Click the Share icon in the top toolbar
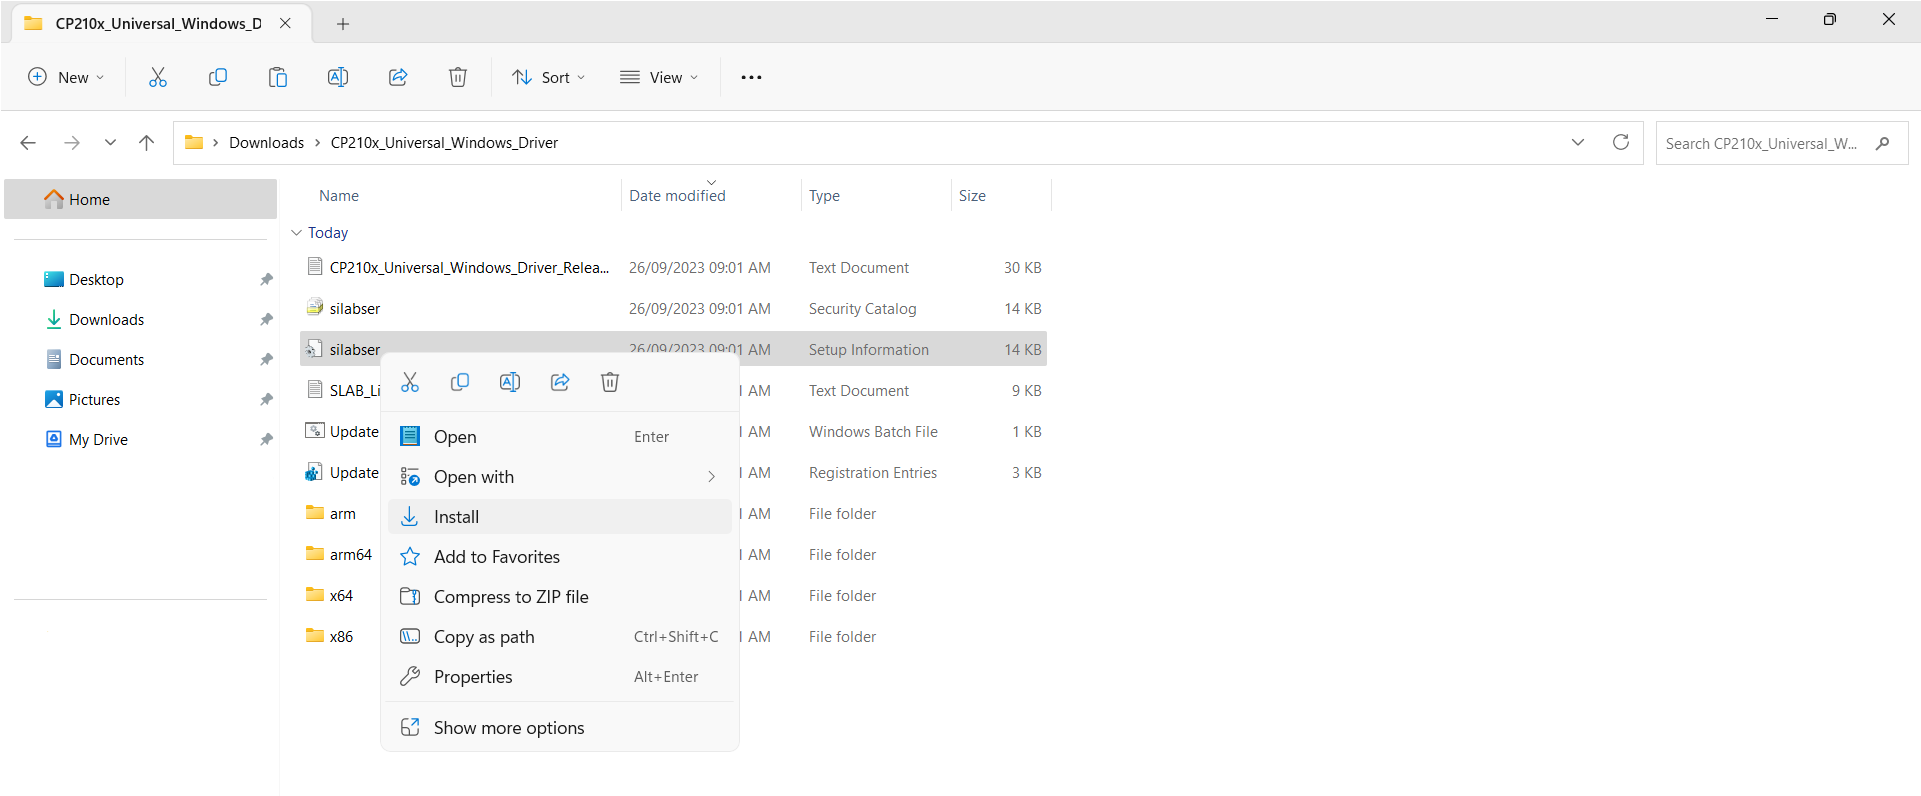1921x796 pixels. click(x=398, y=77)
